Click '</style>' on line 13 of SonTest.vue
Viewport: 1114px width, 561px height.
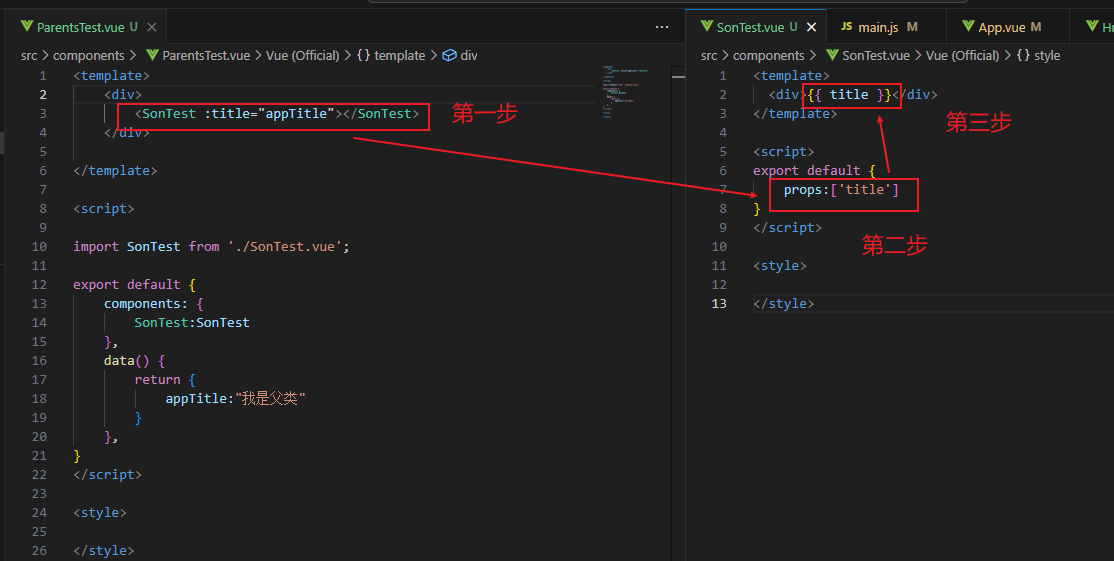784,303
